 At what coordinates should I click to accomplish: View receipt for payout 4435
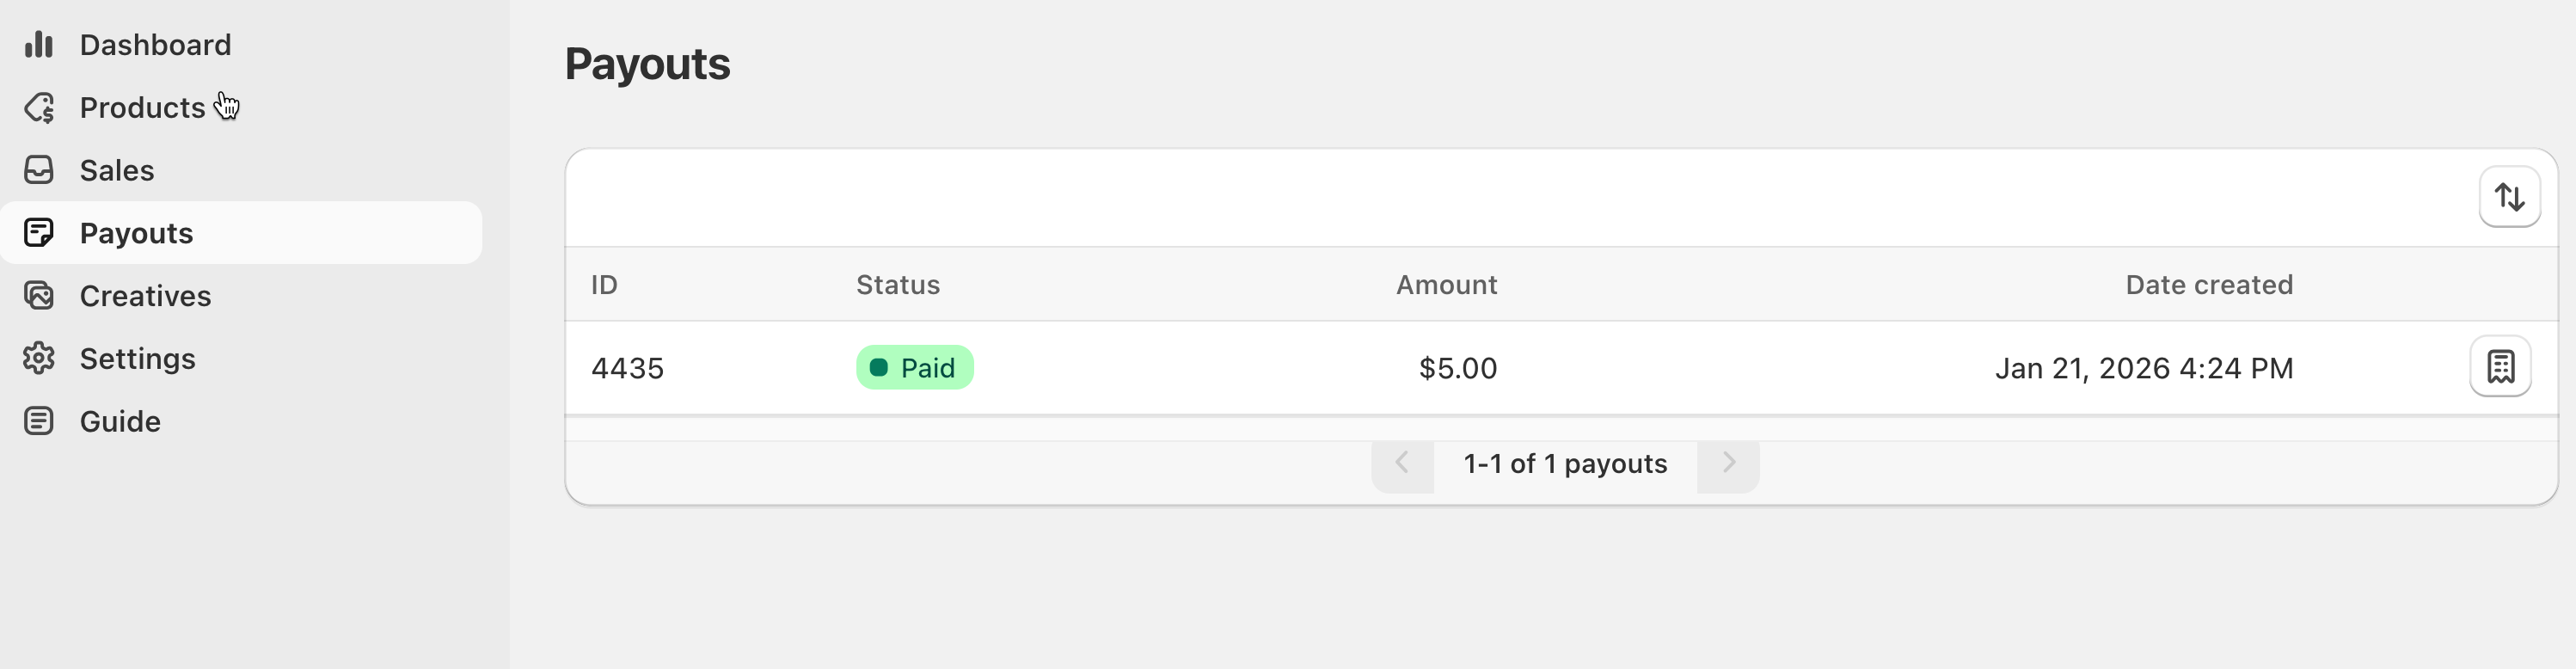coord(2500,367)
